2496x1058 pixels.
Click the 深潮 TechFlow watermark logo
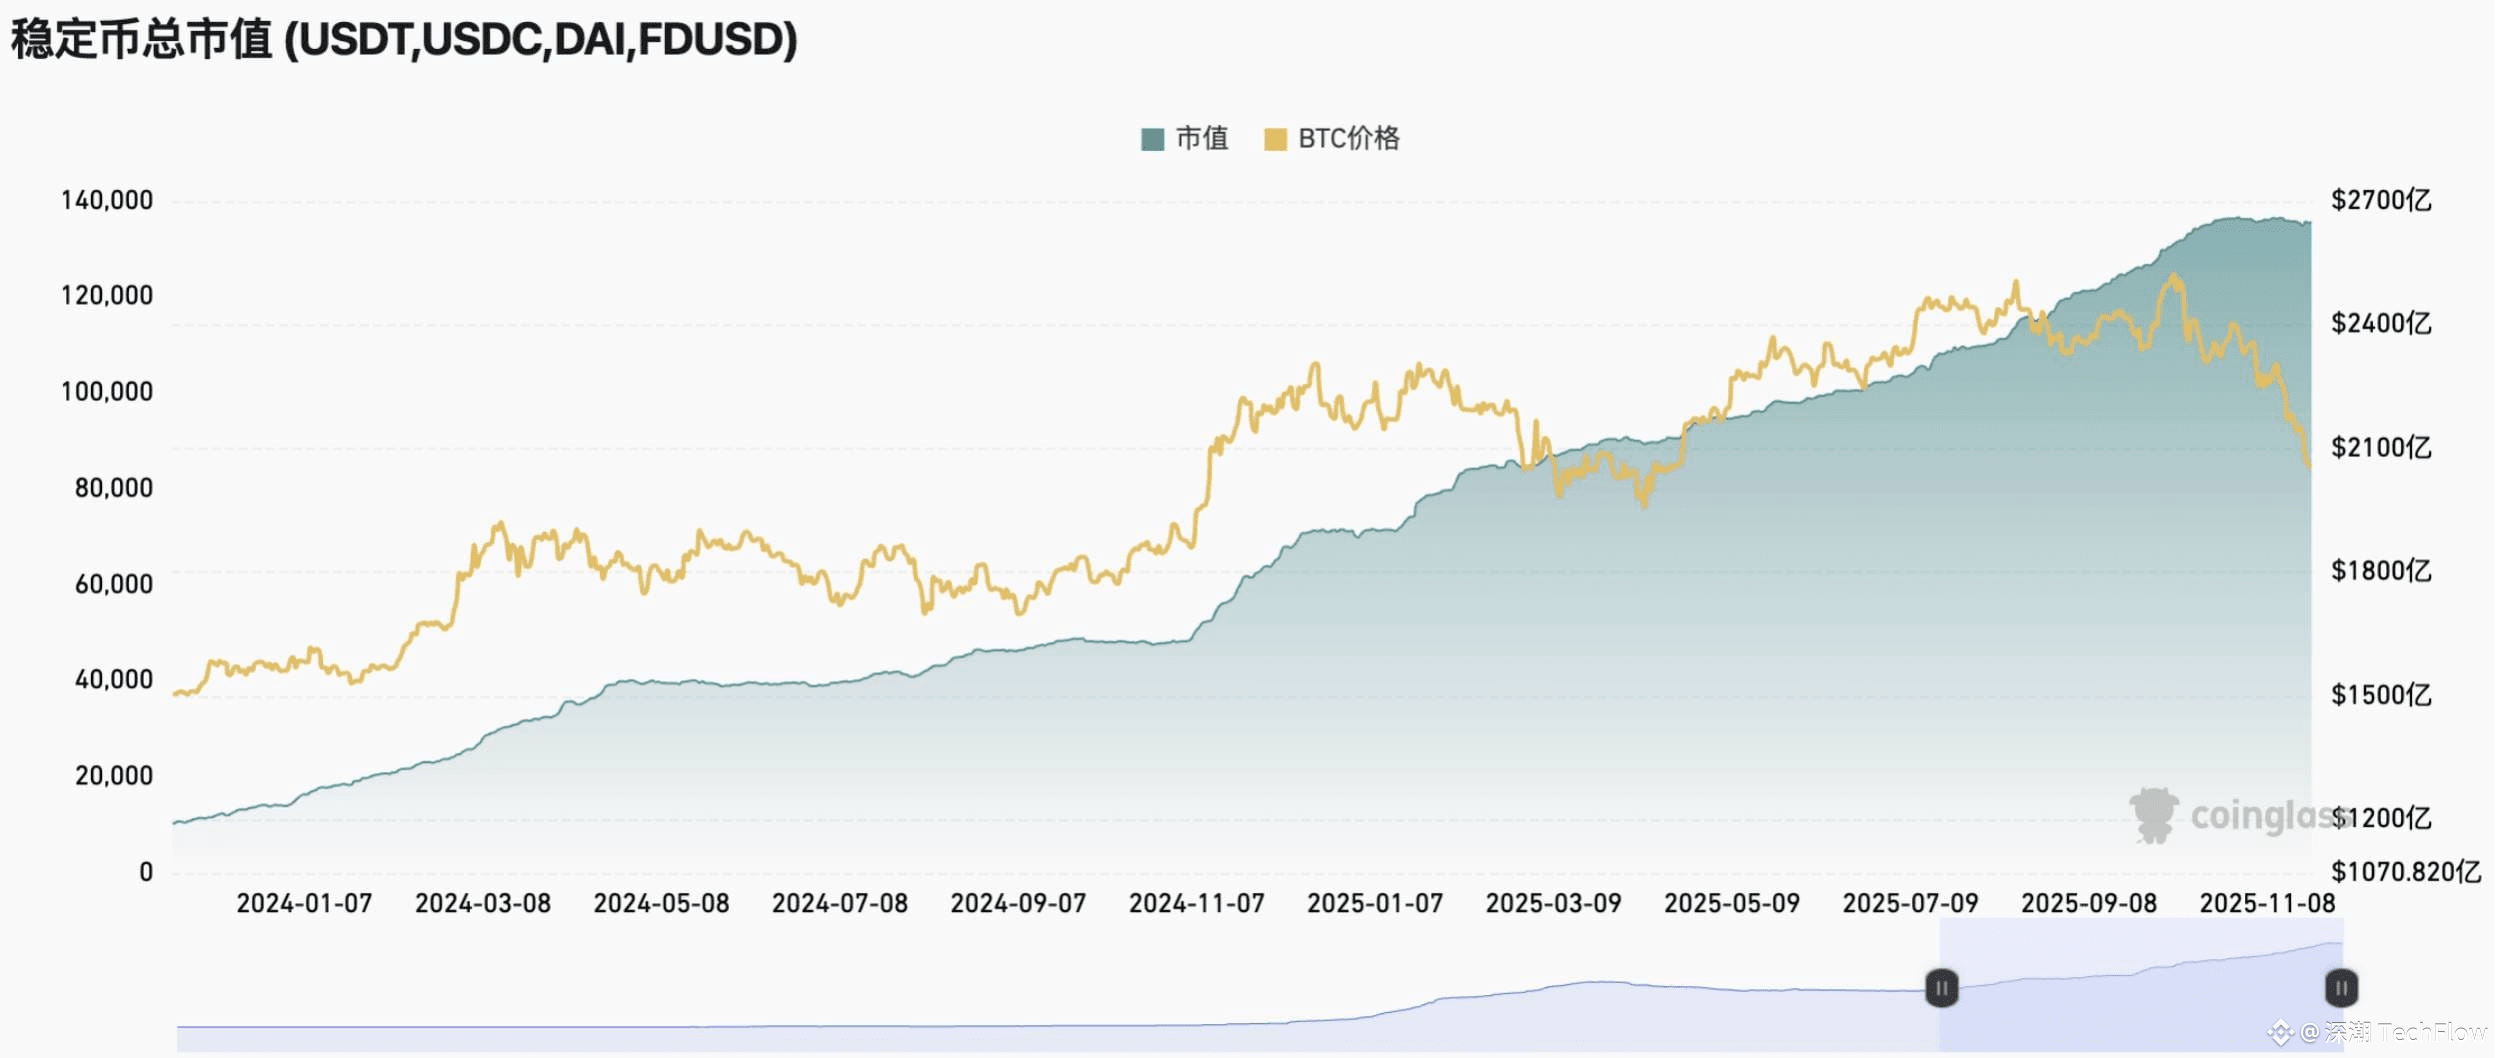pos(2279,1032)
